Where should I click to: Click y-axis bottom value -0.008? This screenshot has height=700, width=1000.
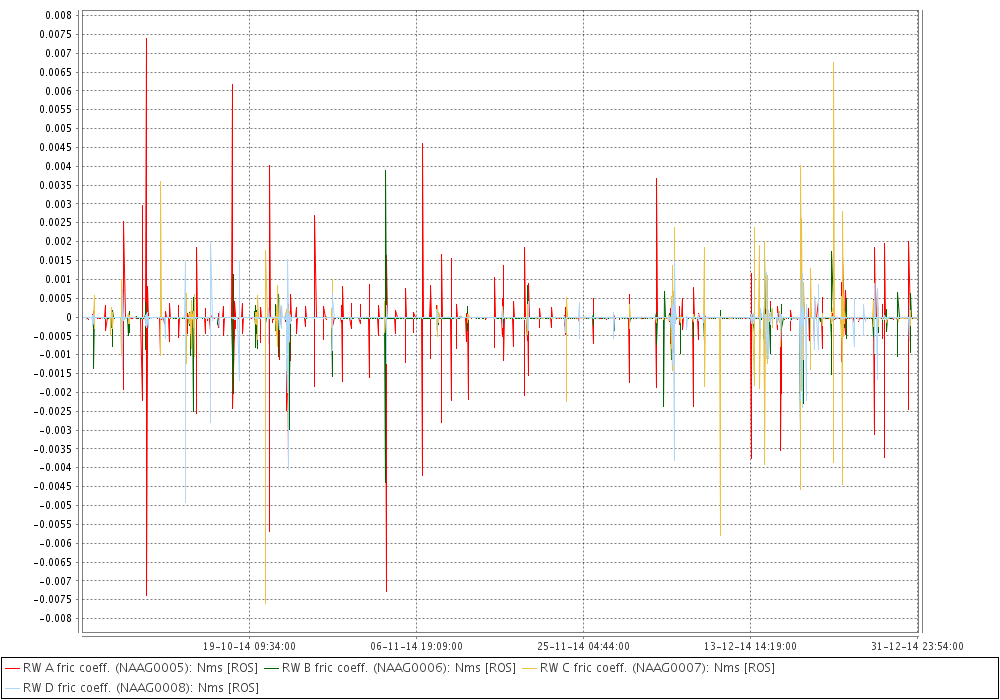point(56,618)
